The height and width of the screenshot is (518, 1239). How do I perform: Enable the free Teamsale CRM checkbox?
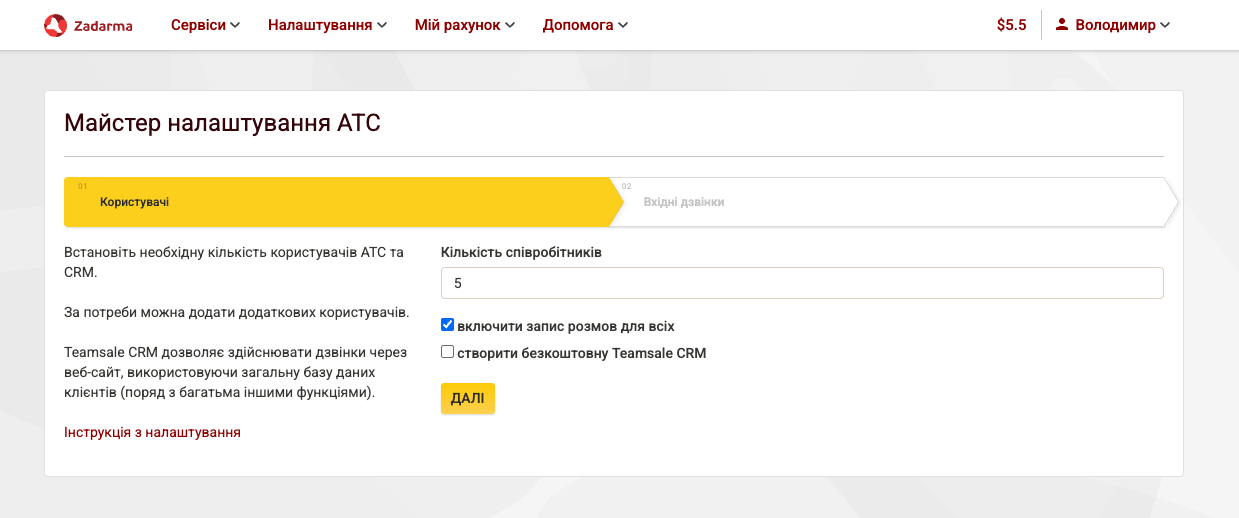[448, 352]
